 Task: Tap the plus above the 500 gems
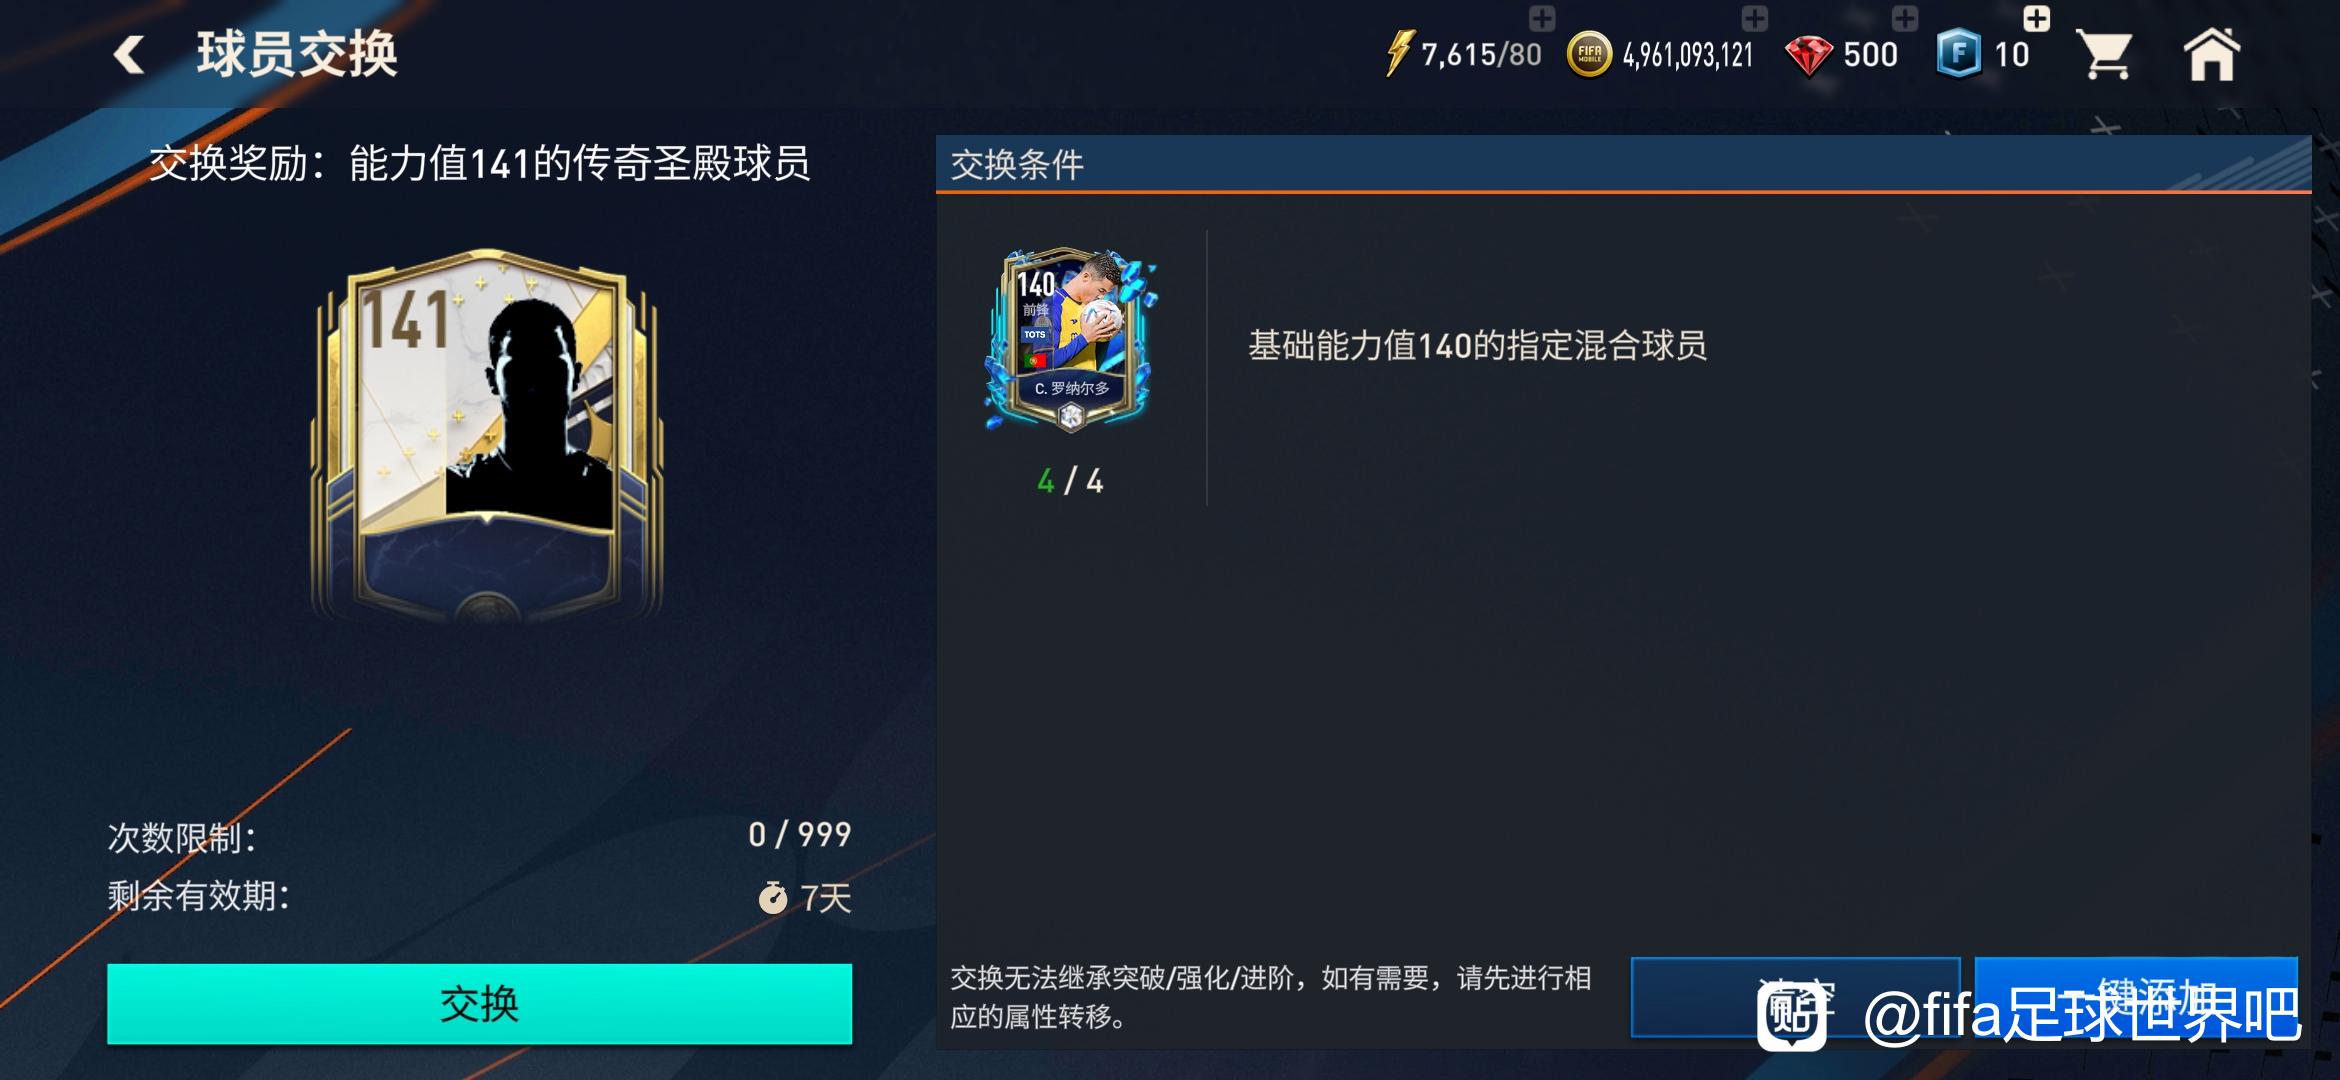(1905, 17)
